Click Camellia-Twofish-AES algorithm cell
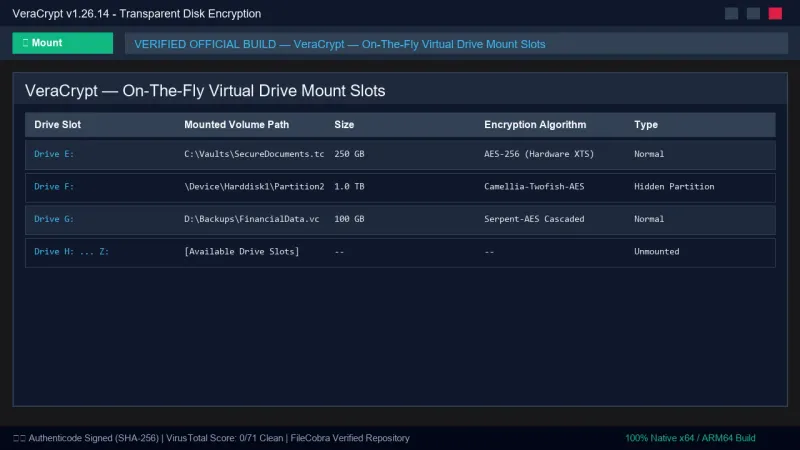The height and width of the screenshot is (450, 800). point(534,187)
